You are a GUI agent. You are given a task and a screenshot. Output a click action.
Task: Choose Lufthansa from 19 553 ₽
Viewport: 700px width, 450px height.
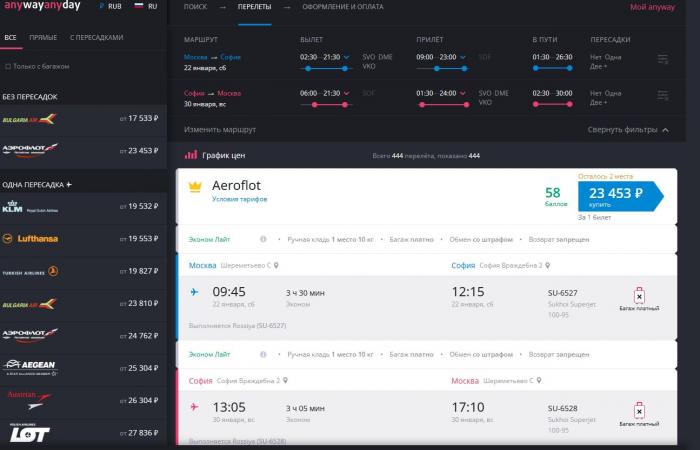pyautogui.click(x=83, y=239)
